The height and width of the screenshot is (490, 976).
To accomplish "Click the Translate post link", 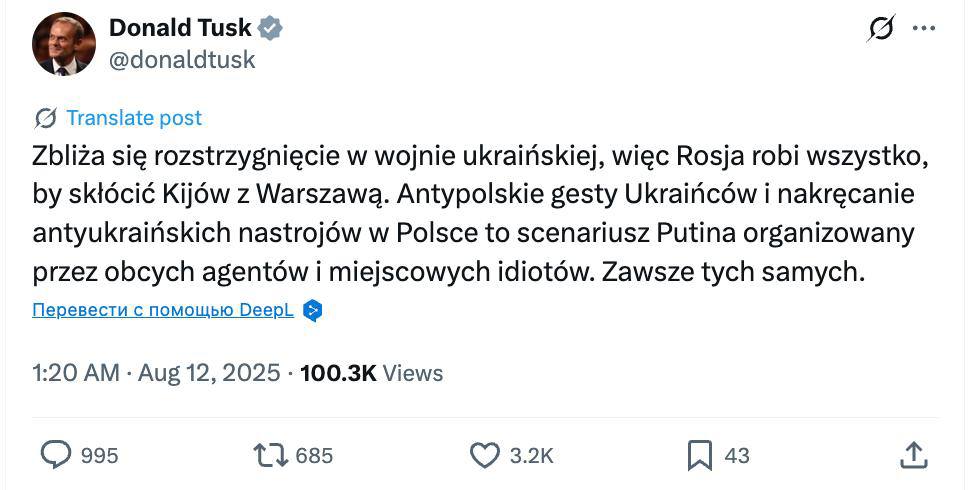I will pyautogui.click(x=134, y=118).
